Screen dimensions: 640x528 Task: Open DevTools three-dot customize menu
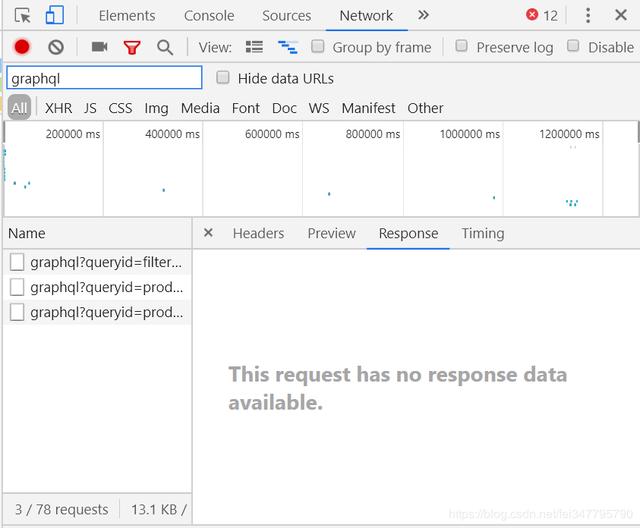coord(588,16)
